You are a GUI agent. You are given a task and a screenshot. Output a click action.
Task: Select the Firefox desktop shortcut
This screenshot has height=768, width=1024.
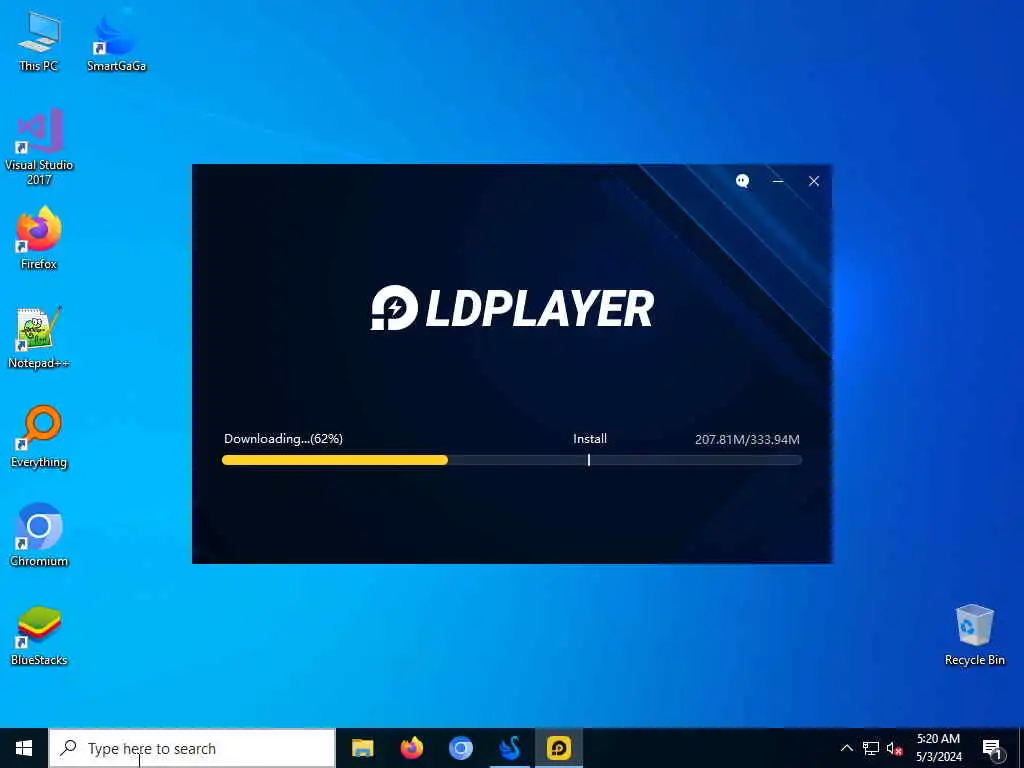(x=39, y=238)
